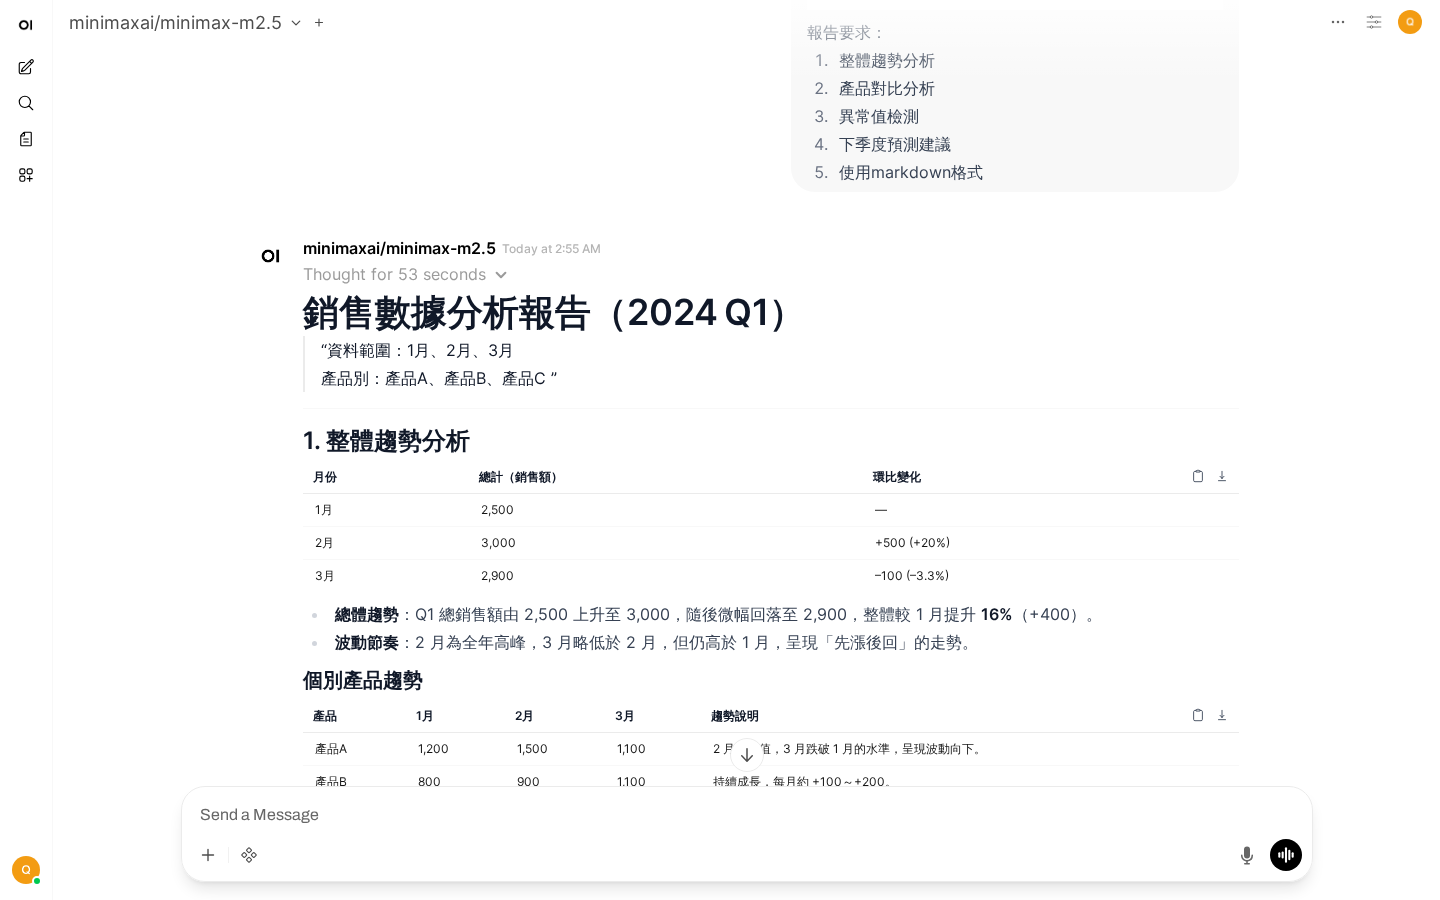Open the chat controls sliders panel

[x=1374, y=22]
